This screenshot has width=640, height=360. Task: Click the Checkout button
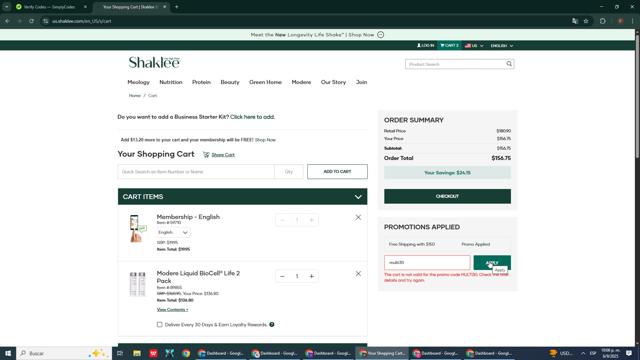(x=447, y=196)
